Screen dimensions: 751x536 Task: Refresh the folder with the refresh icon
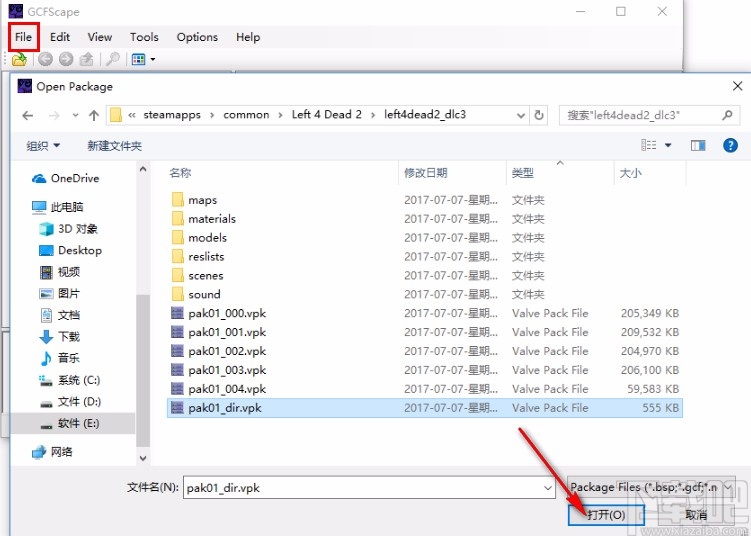(x=539, y=115)
